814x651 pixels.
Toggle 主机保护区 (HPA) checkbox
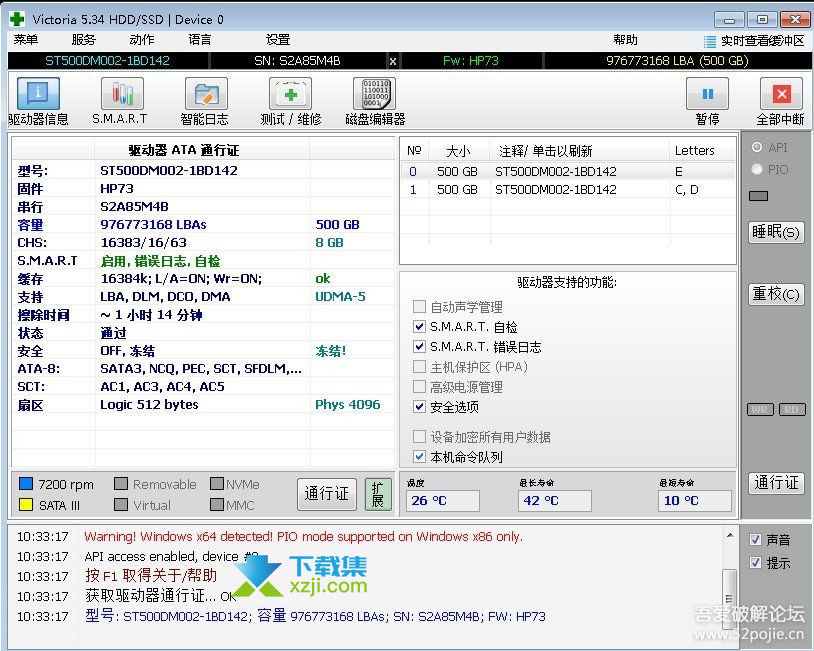click(x=419, y=367)
